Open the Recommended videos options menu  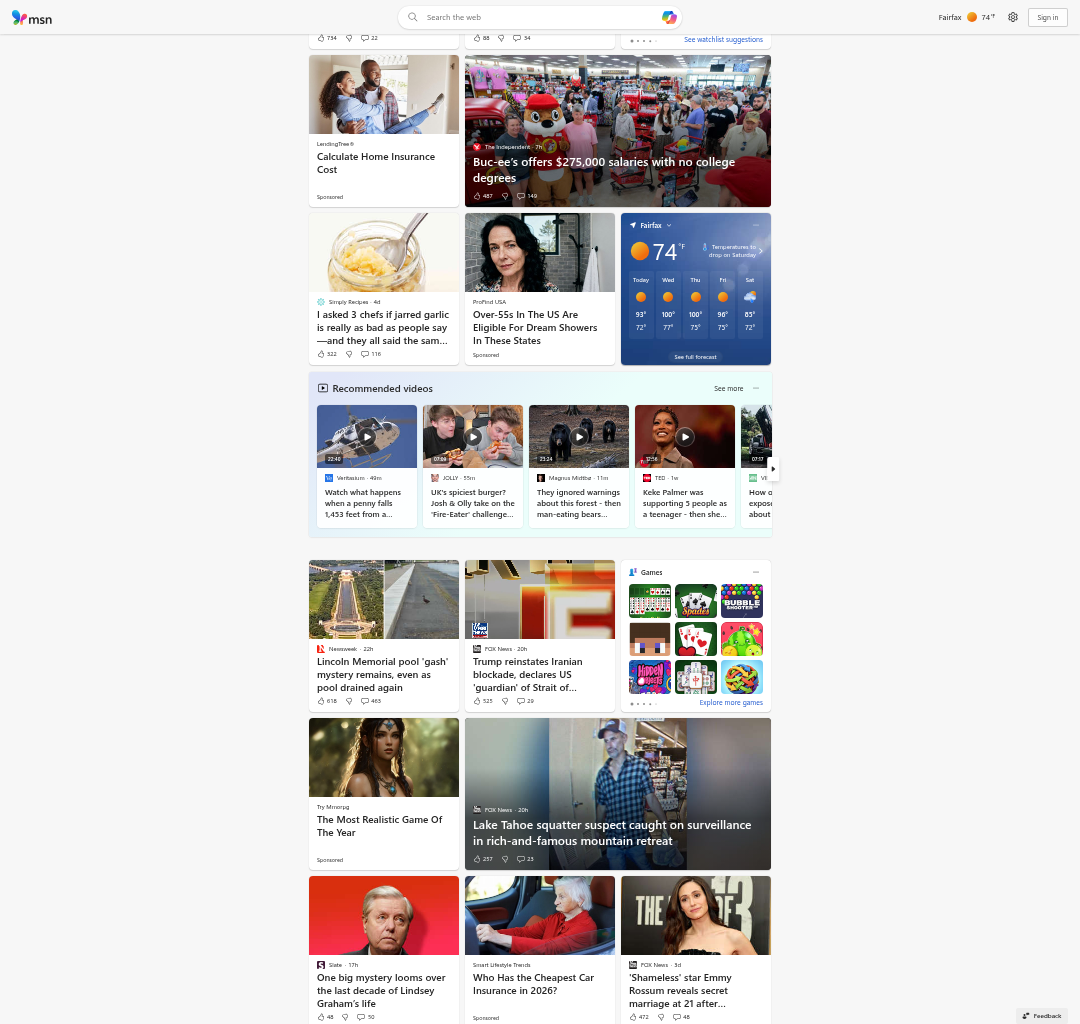click(756, 388)
